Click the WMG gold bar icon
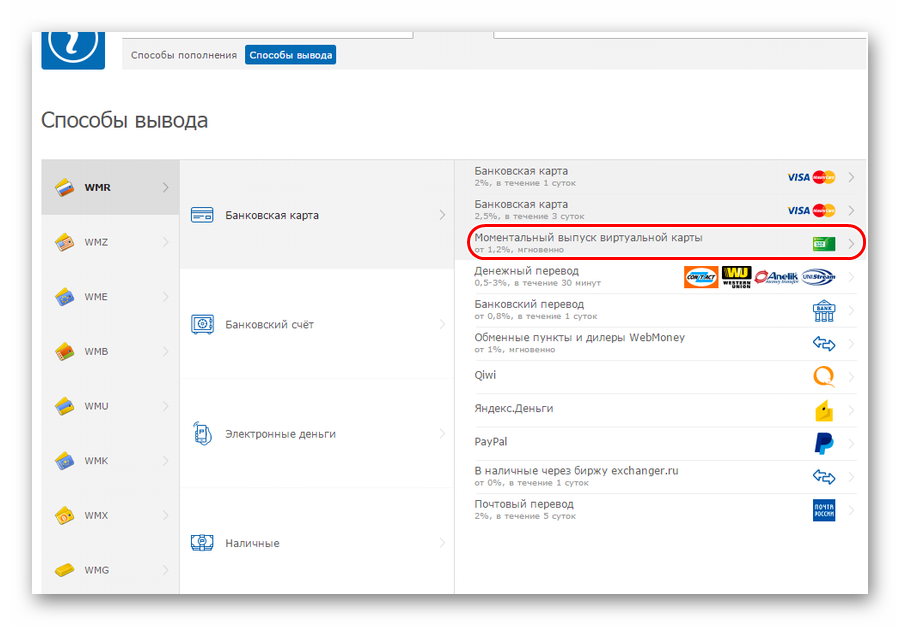The width and height of the screenshot is (900, 626). point(64,570)
